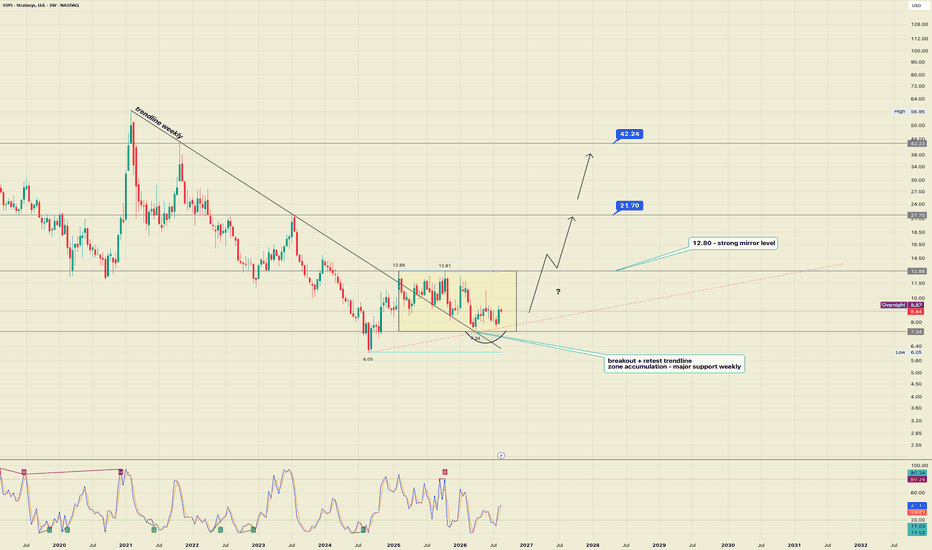Image resolution: width=932 pixels, height=550 pixels.
Task: Select the 21.70 blue price target label
Action: pos(629,206)
